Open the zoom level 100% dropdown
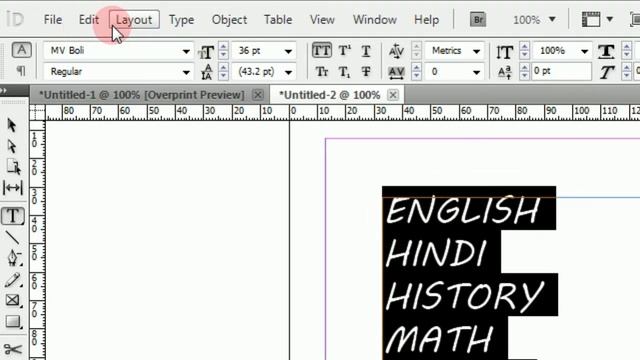This screenshot has width=640, height=360. [x=552, y=19]
